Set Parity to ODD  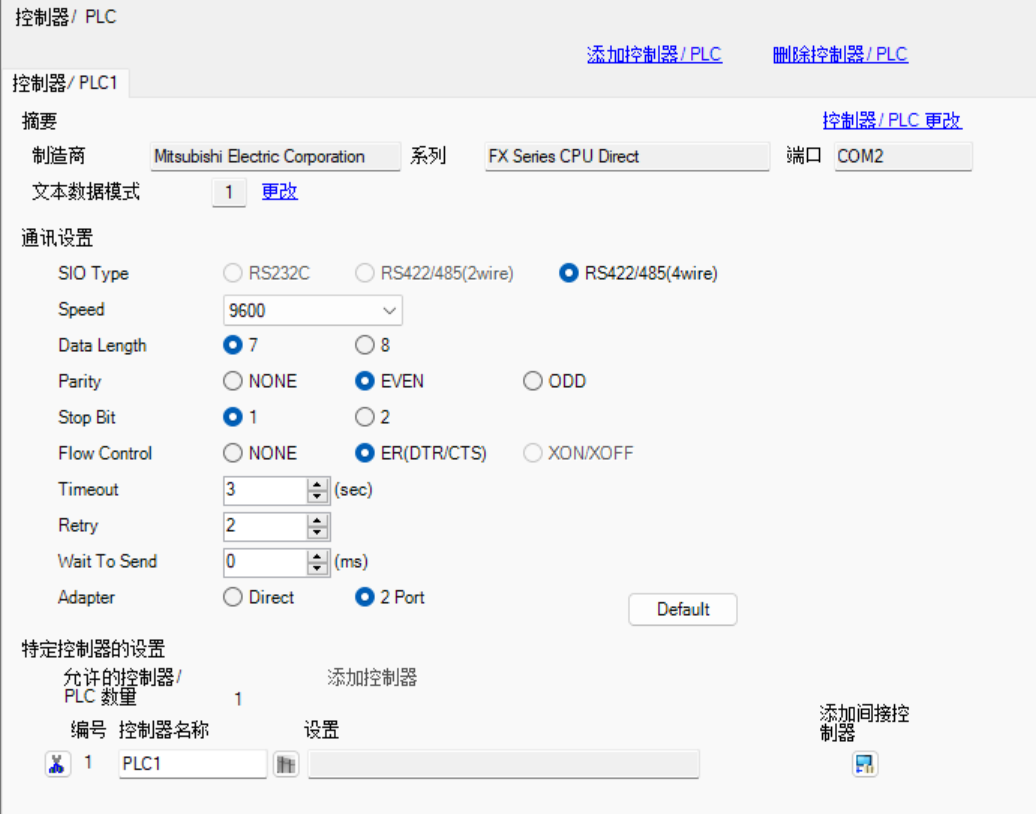[533, 382]
